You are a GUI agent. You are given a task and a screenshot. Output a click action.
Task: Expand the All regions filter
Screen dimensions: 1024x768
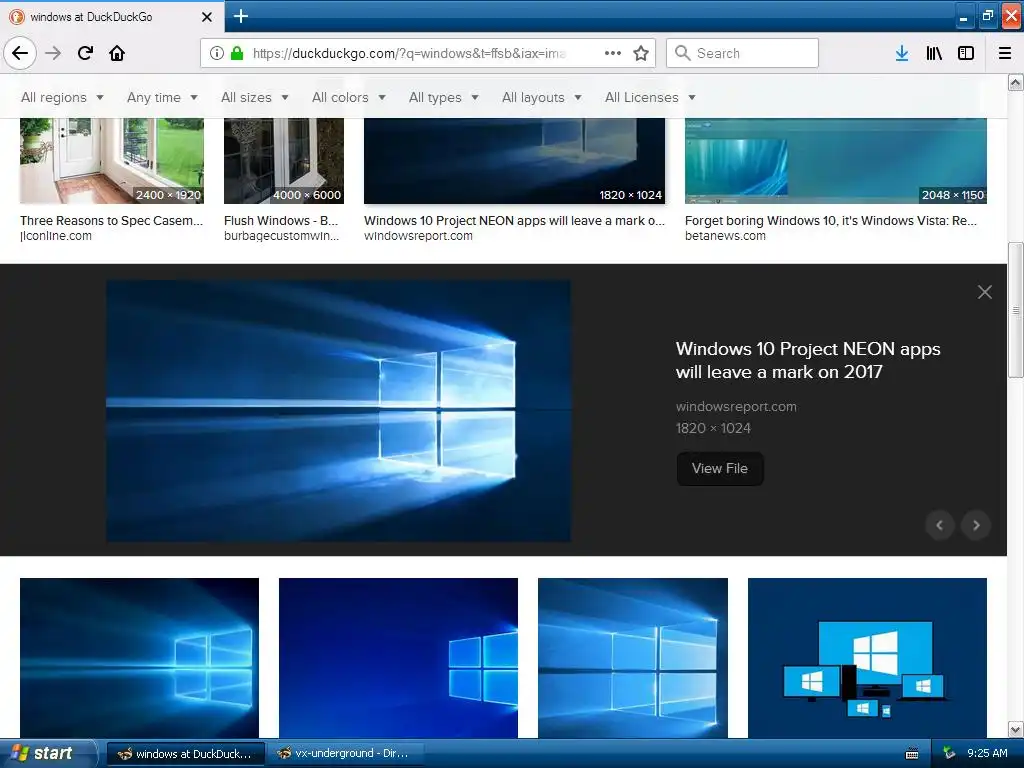[x=62, y=97]
